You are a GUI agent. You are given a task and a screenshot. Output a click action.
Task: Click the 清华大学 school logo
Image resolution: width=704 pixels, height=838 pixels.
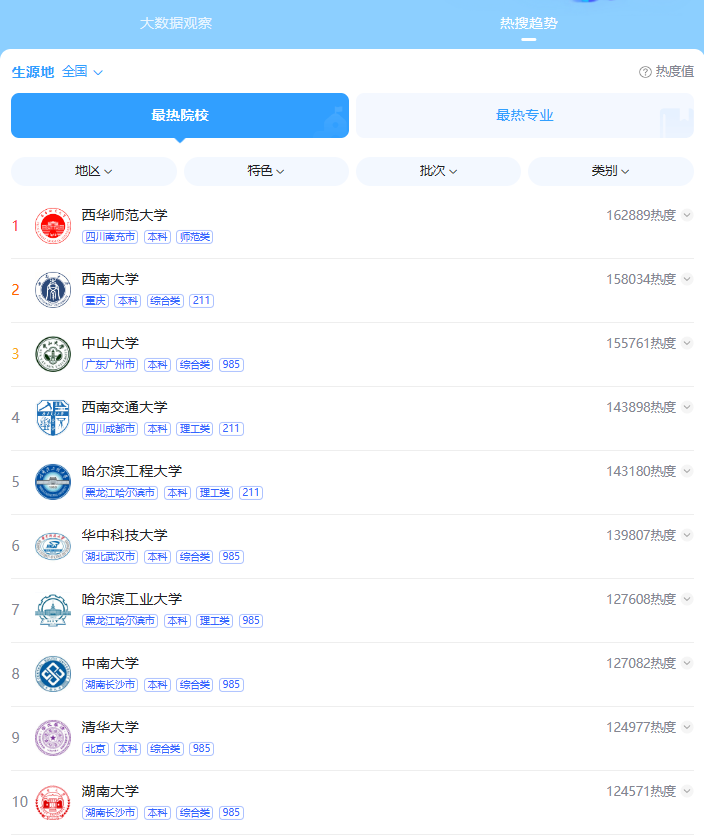[x=53, y=738]
